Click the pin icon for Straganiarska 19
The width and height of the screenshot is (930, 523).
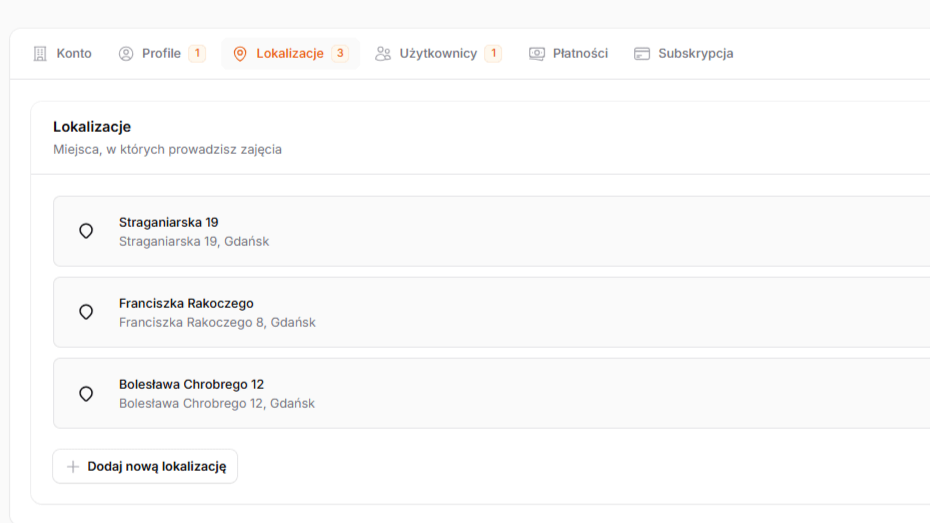(x=86, y=231)
